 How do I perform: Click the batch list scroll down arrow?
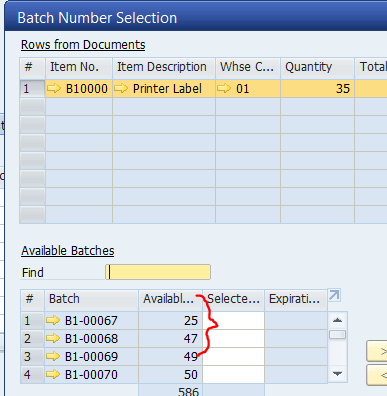click(337, 374)
